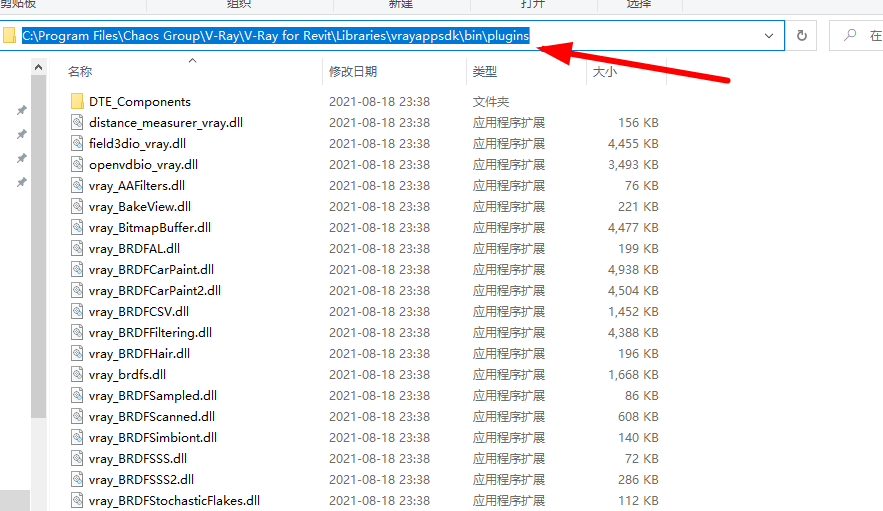The image size is (883, 511).
Task: Select the file name vray_brdfs.dll
Action: 127,374
